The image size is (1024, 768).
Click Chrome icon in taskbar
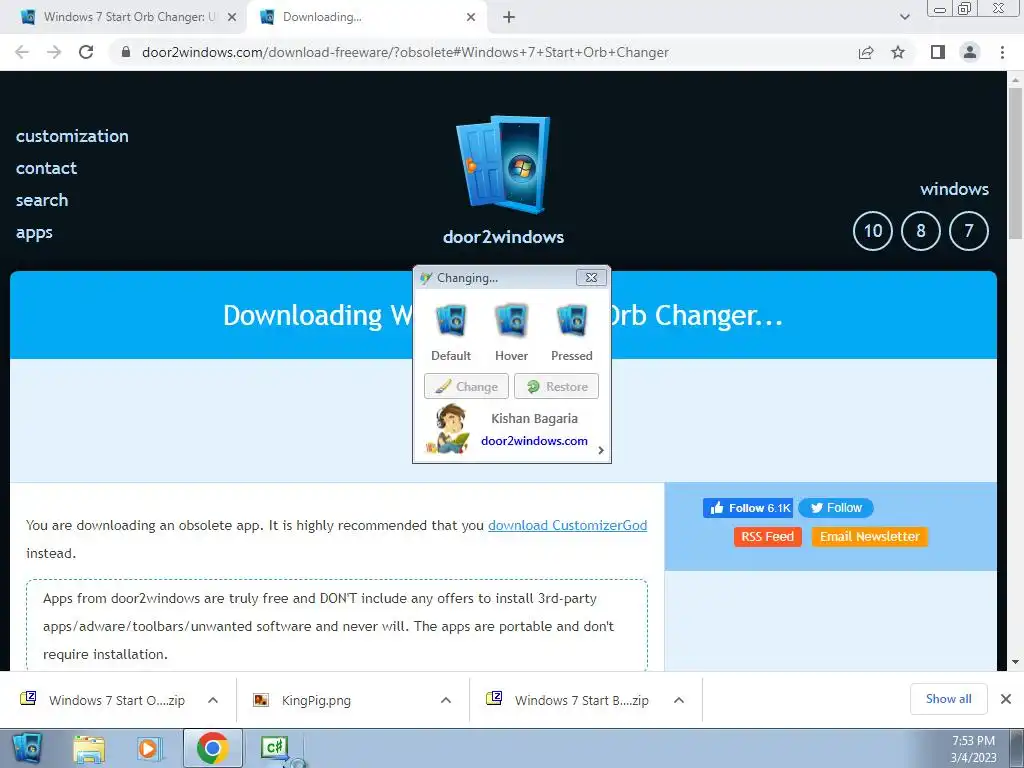coord(212,748)
